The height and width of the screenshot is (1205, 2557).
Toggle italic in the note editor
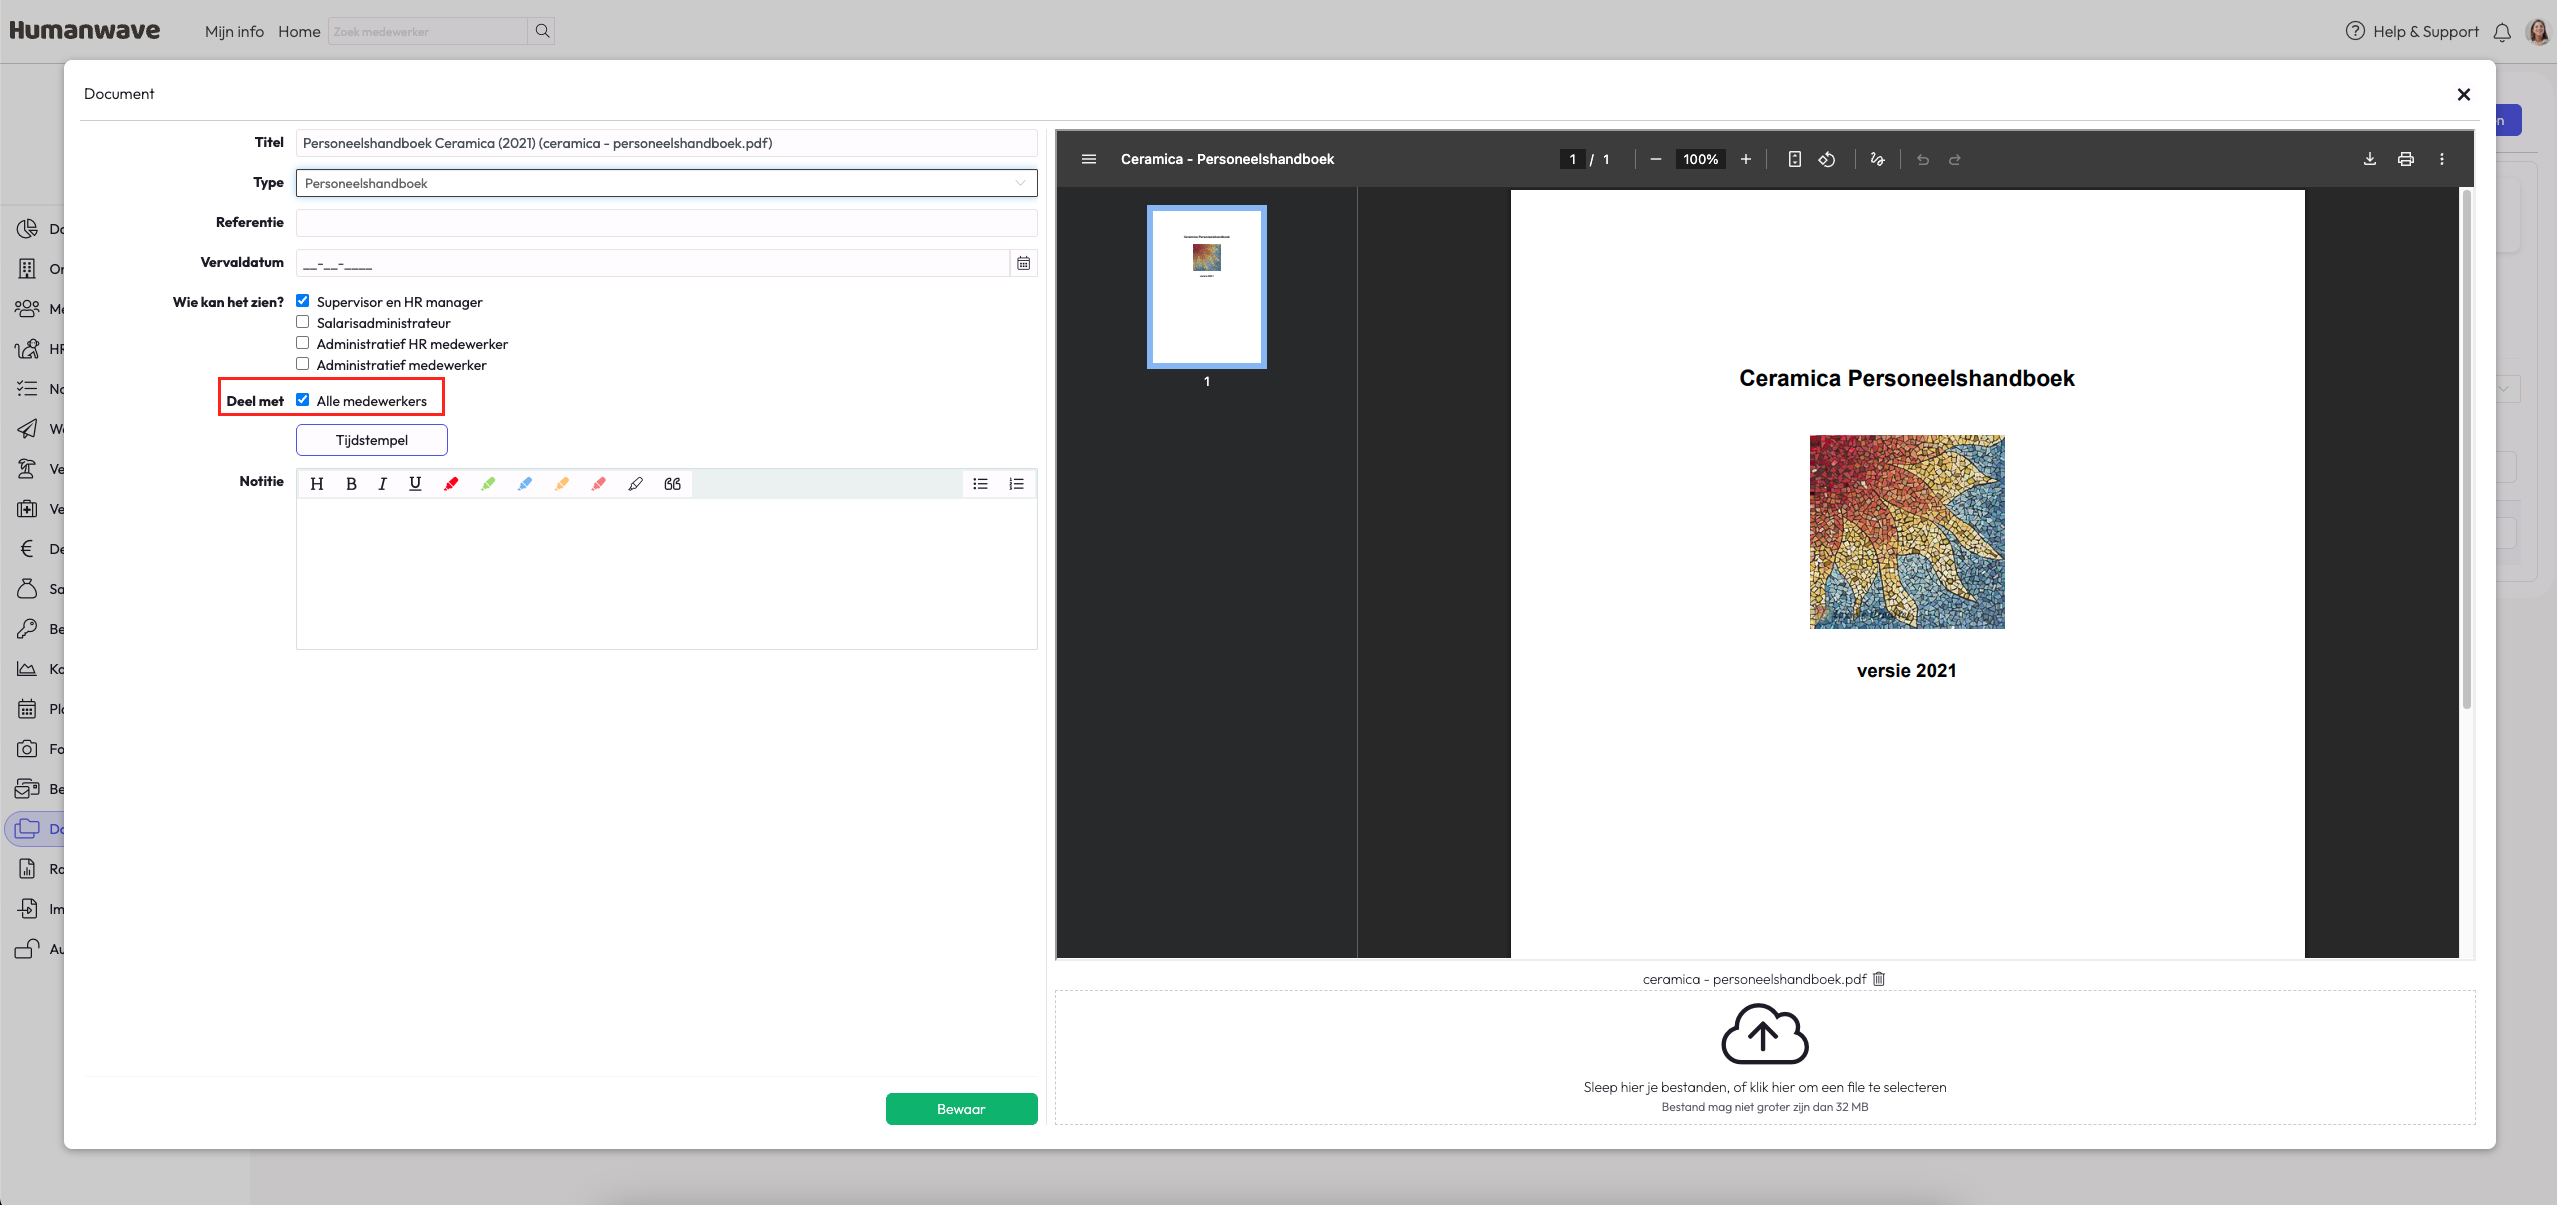[382, 484]
